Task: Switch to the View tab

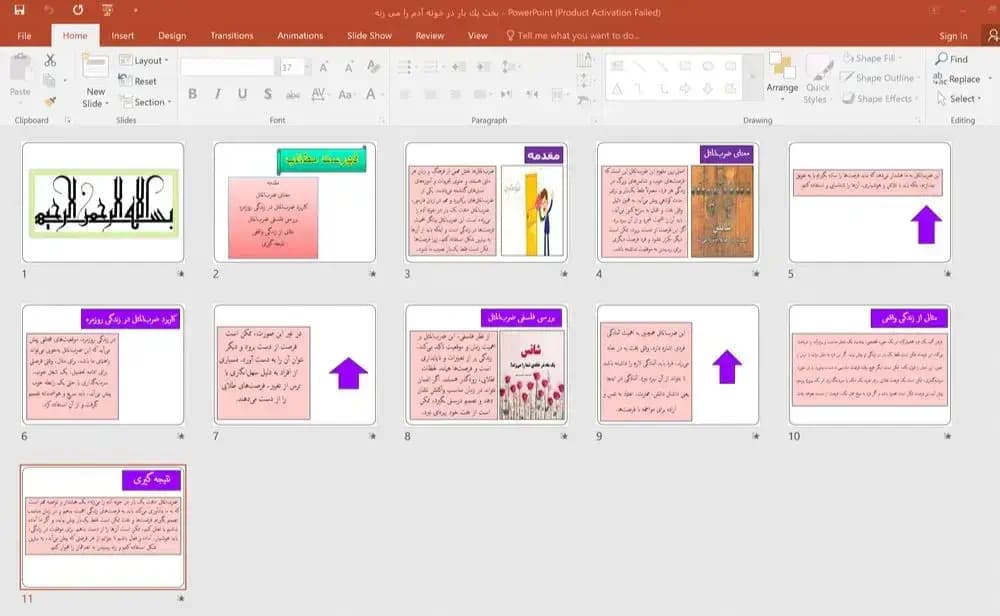Action: [478, 36]
